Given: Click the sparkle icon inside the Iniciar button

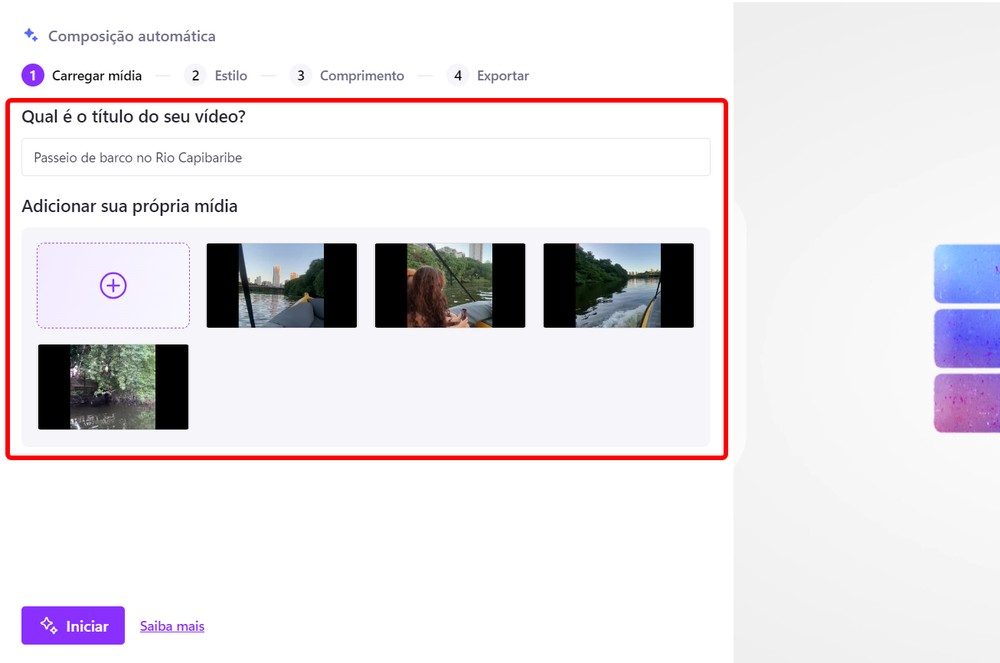Looking at the screenshot, I should pos(49,625).
